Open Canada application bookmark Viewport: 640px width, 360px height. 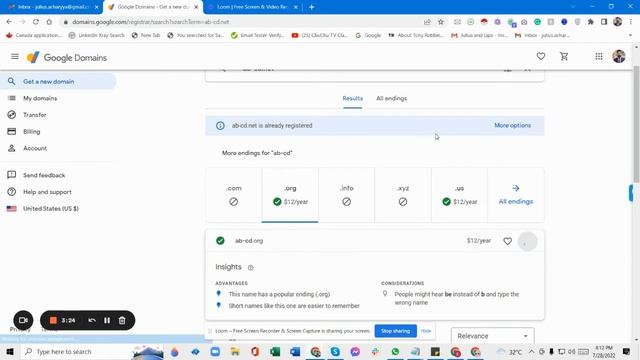34,36
